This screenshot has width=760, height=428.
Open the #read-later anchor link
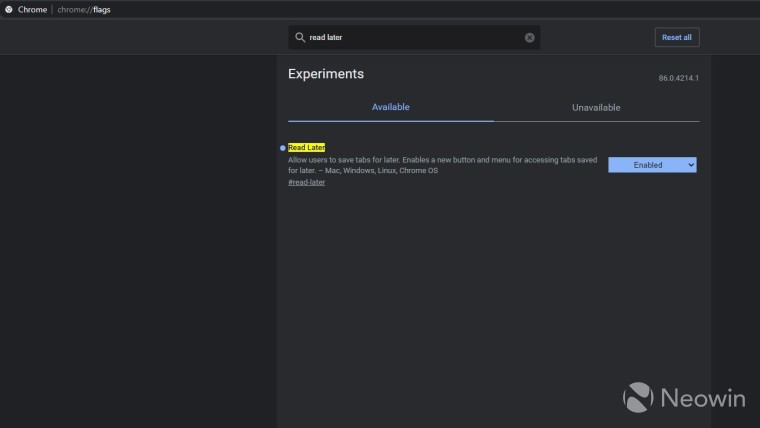306,182
